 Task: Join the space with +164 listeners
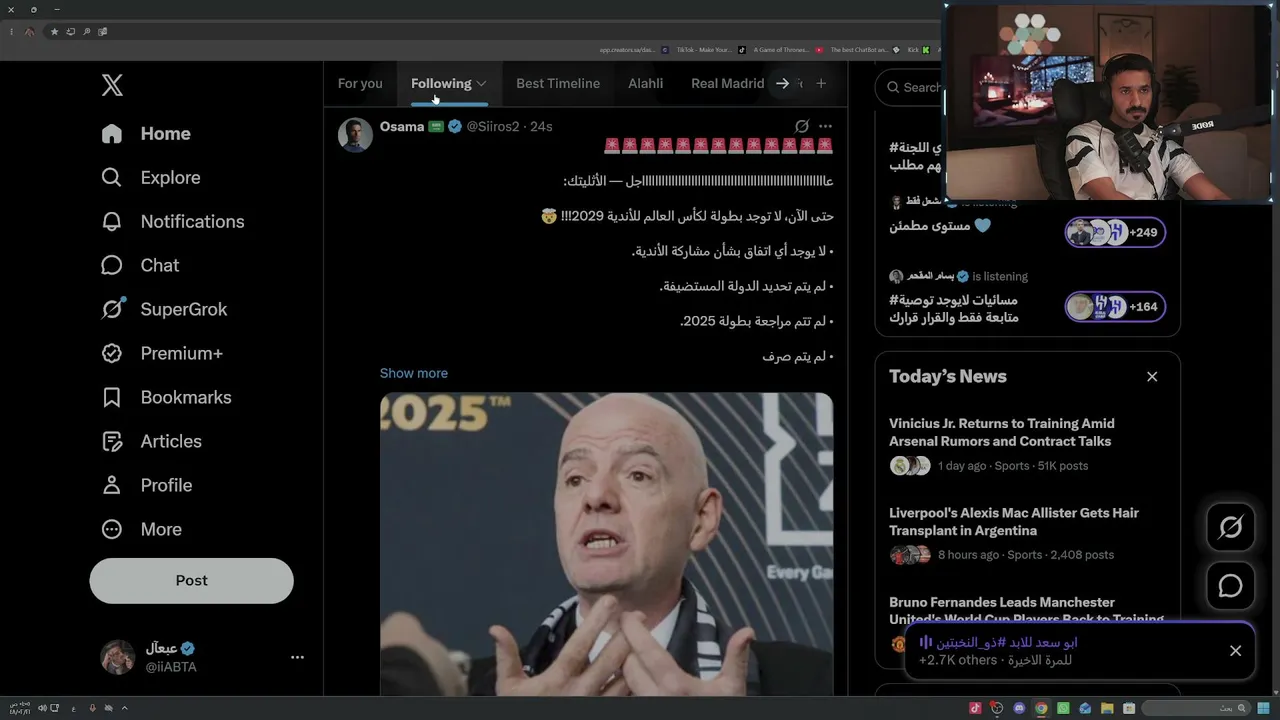(x=1115, y=307)
